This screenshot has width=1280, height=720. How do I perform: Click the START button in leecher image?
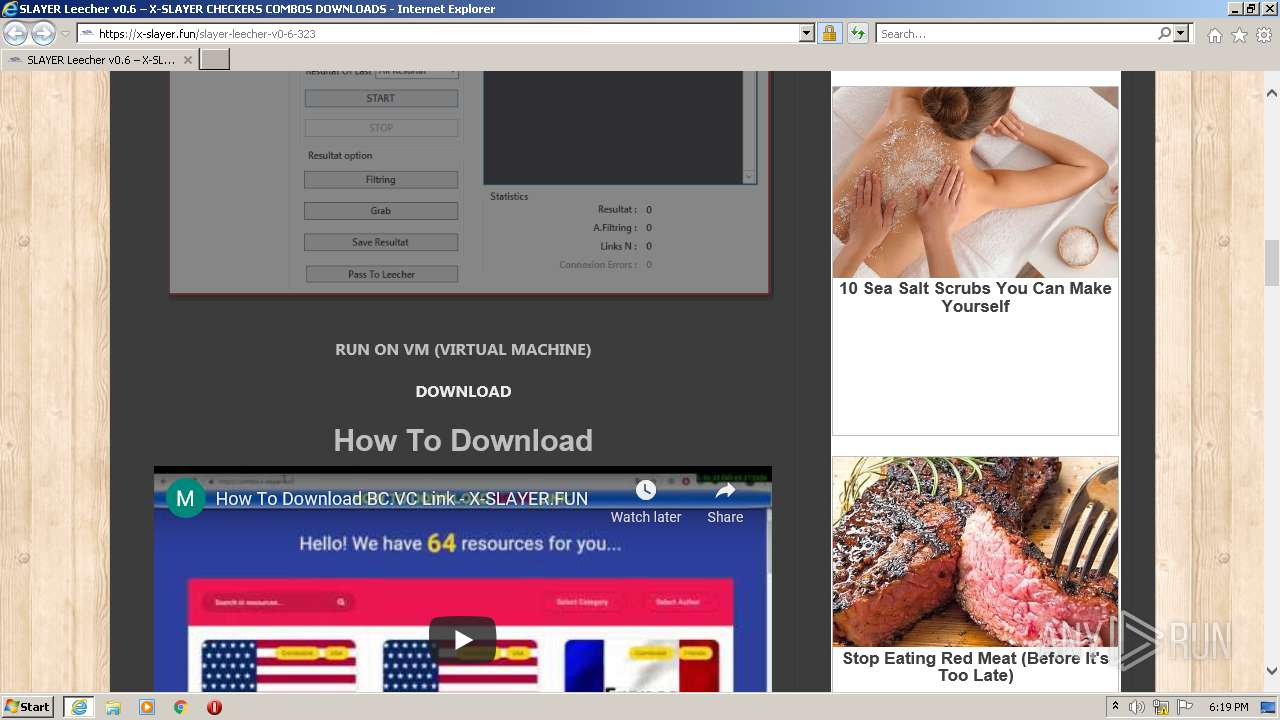pyautogui.click(x=381, y=98)
